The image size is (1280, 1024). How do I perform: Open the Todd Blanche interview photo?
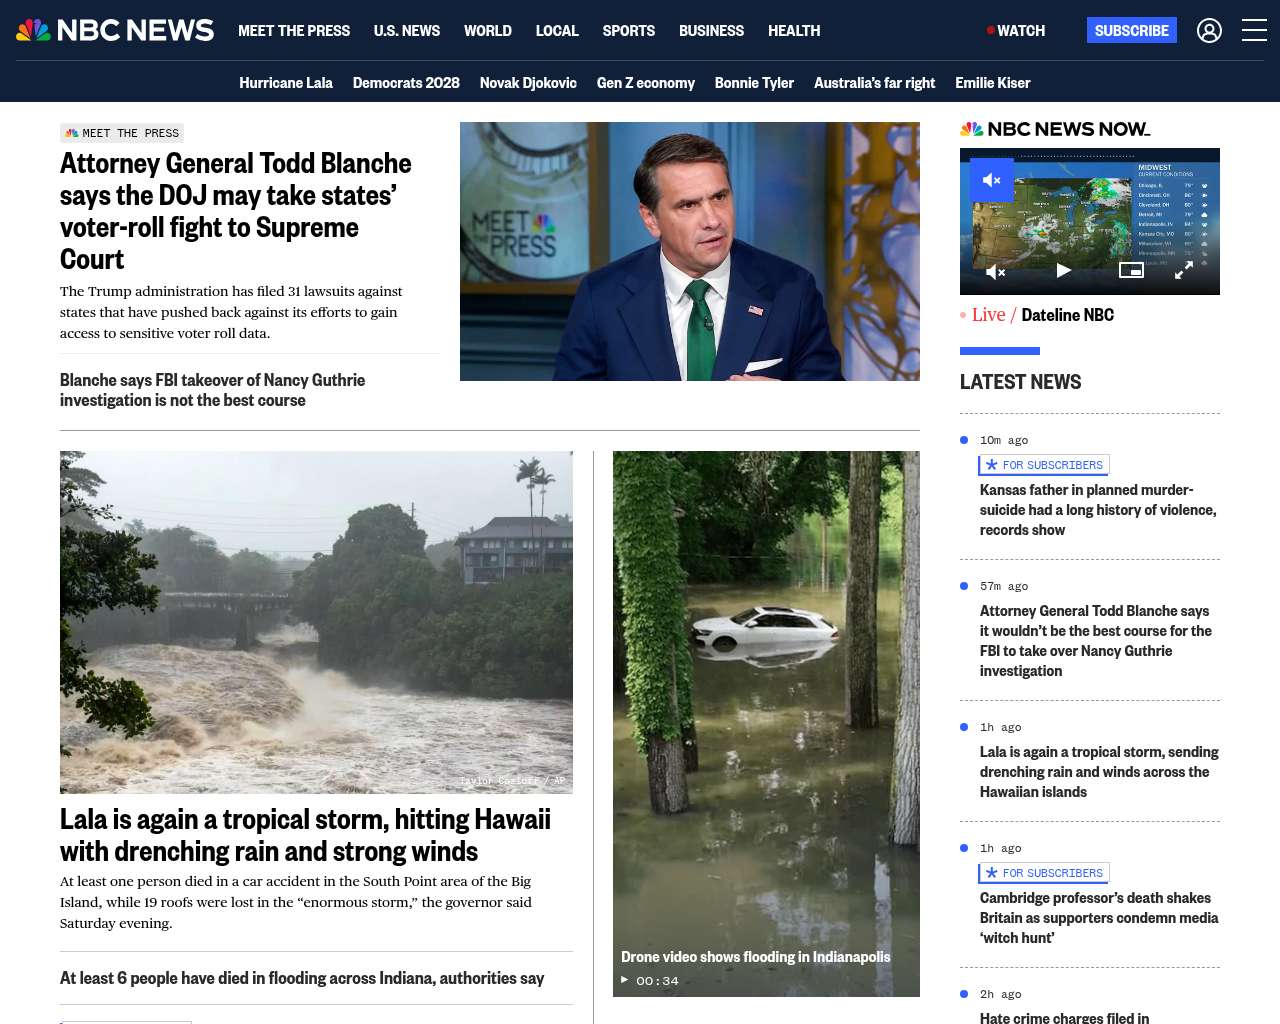690,251
